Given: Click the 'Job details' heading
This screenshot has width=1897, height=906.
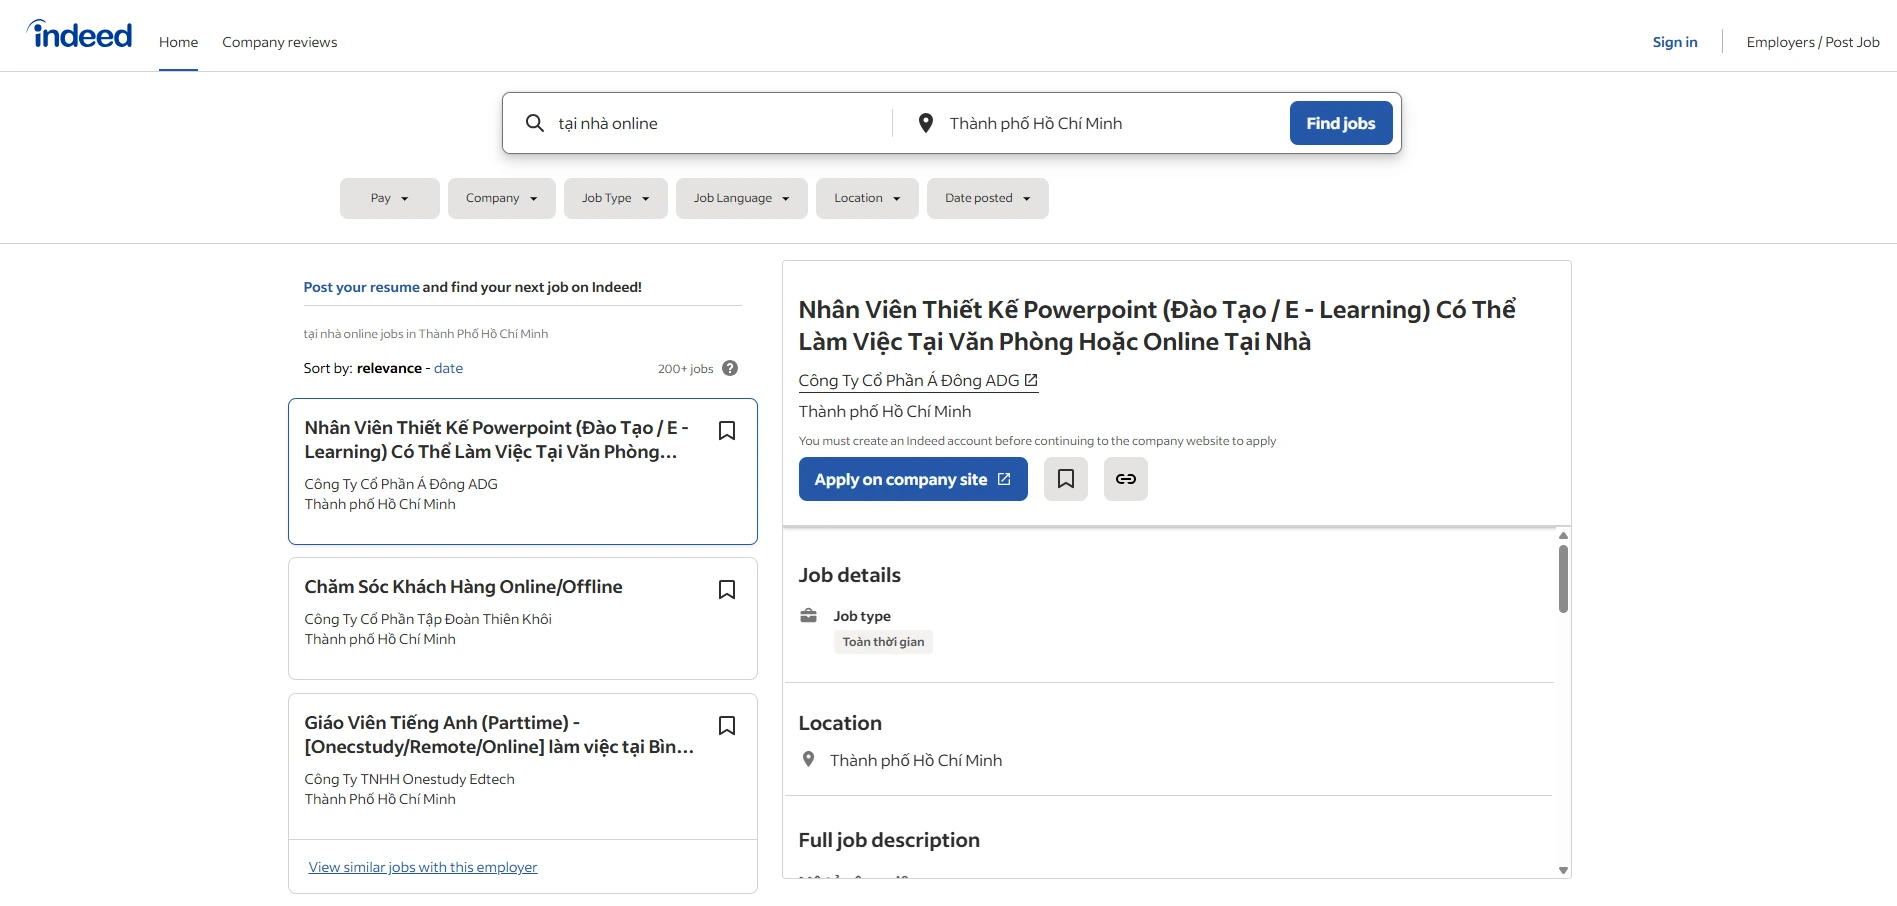Looking at the screenshot, I should point(849,575).
